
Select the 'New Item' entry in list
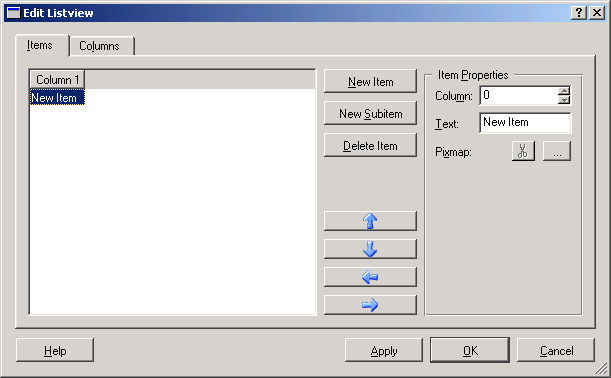[57, 97]
